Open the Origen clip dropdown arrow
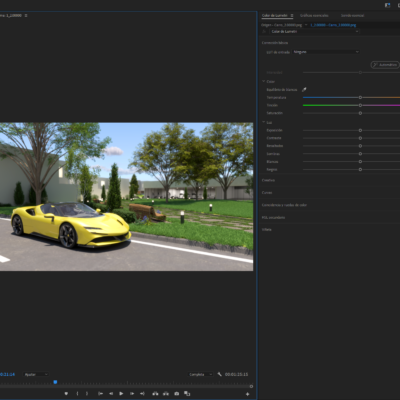 [x=306, y=25]
